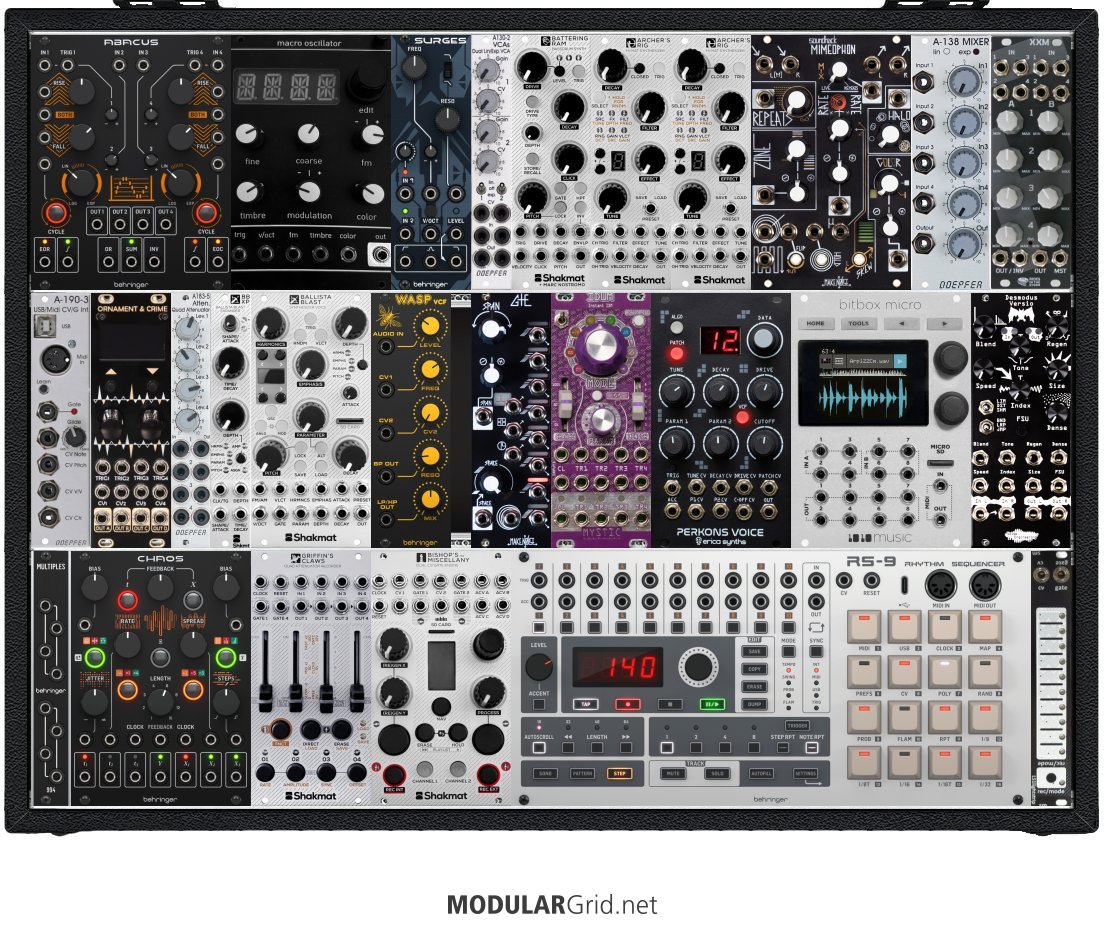The width and height of the screenshot is (1106, 926).
Task: Click the coarse knob on the macro oscillator
Action: pyautogui.click(x=308, y=134)
